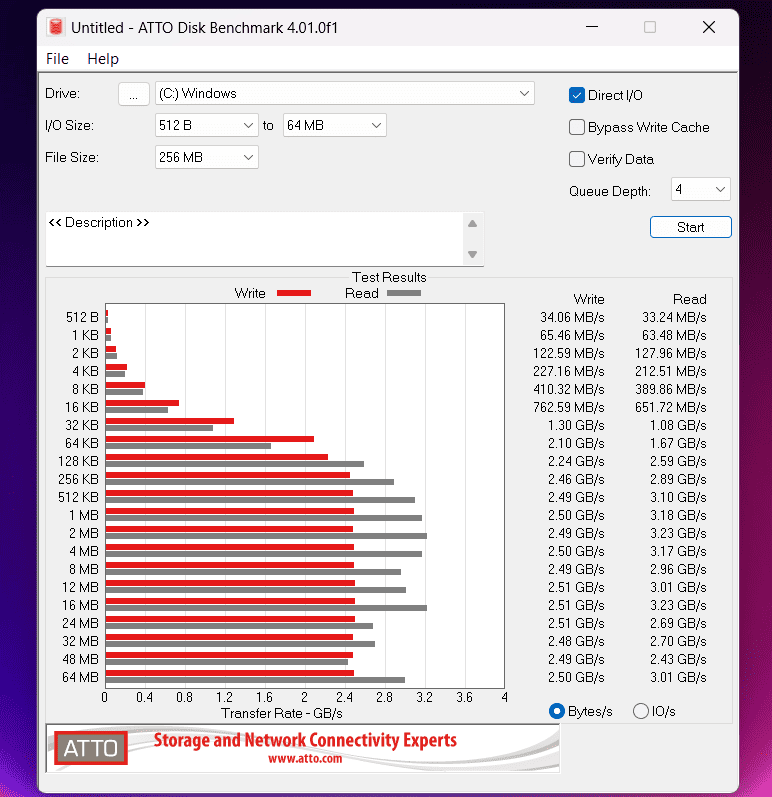772x797 pixels.
Task: Click the 2.10 GB/s write value
Action: tap(576, 443)
